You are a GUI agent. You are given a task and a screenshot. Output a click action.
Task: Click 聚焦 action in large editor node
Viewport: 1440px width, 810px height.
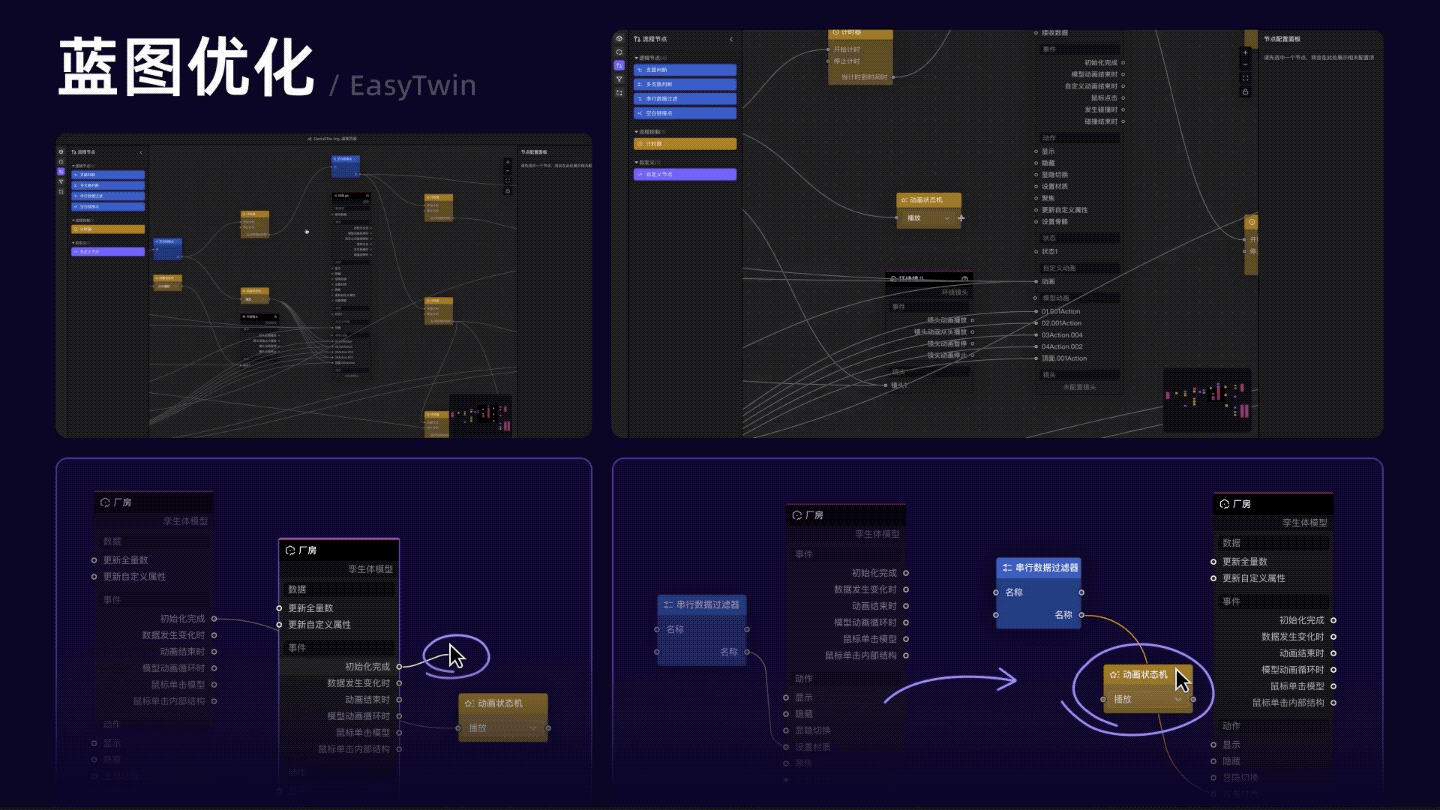(x=1047, y=198)
